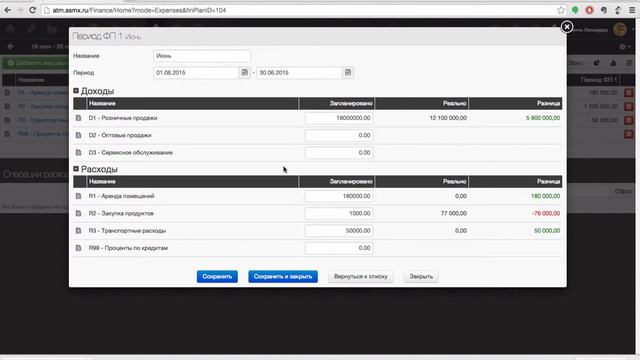640x360 pixels.
Task: Edit the end date field 30.06.2015
Action: [x=299, y=73]
